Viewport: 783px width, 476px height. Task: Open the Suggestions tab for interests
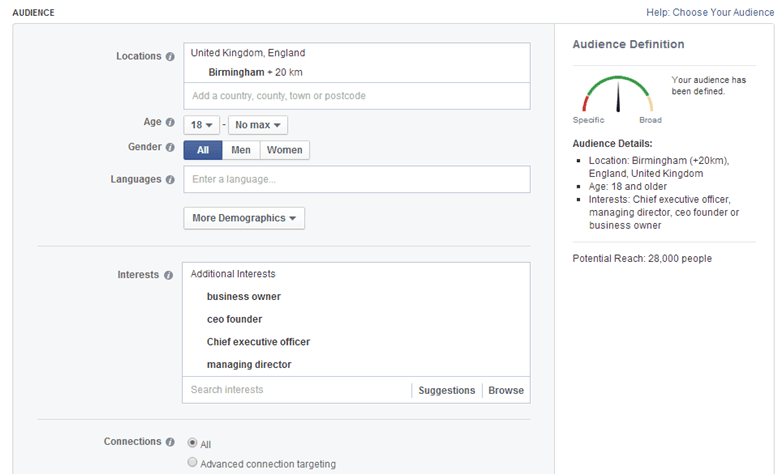tap(446, 390)
